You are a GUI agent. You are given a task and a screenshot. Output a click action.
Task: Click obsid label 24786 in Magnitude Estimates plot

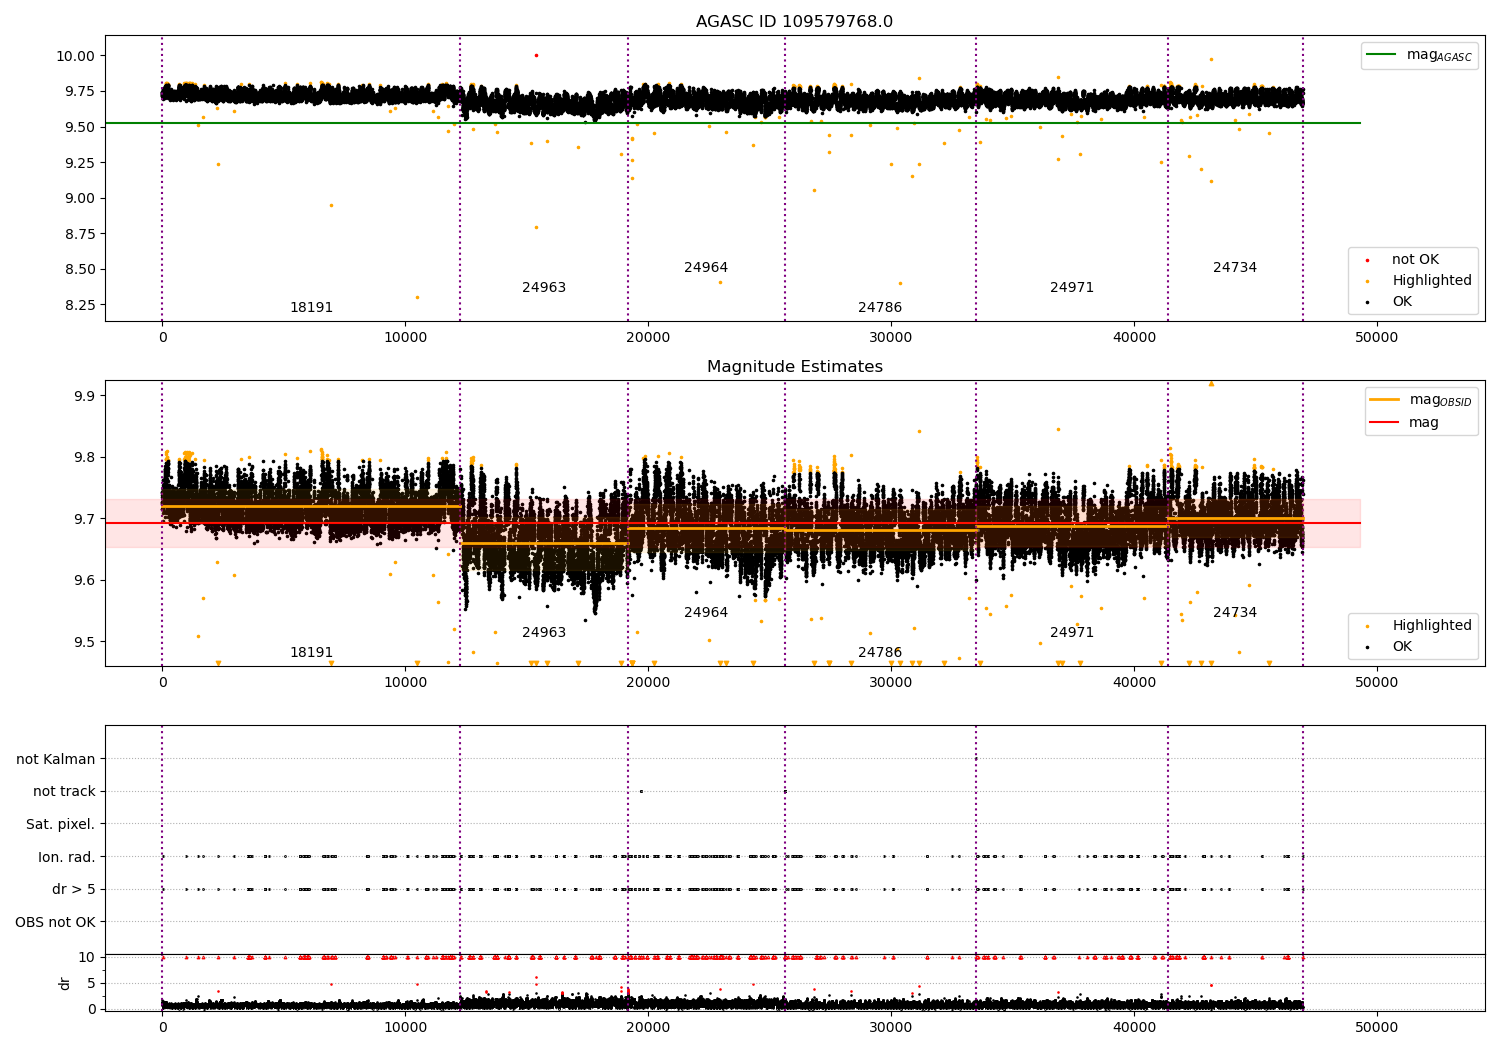tap(880, 653)
